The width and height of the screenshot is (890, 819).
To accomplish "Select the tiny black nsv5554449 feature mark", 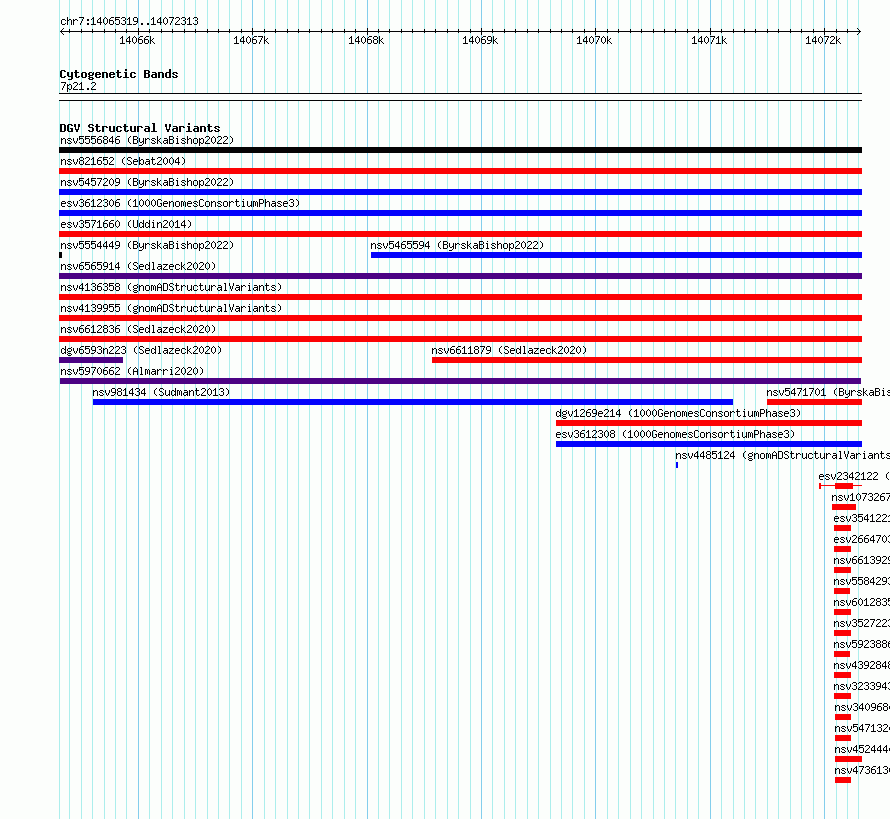I will [61, 255].
